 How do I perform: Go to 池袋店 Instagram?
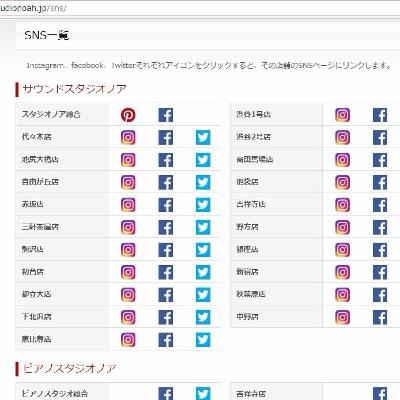(x=342, y=182)
